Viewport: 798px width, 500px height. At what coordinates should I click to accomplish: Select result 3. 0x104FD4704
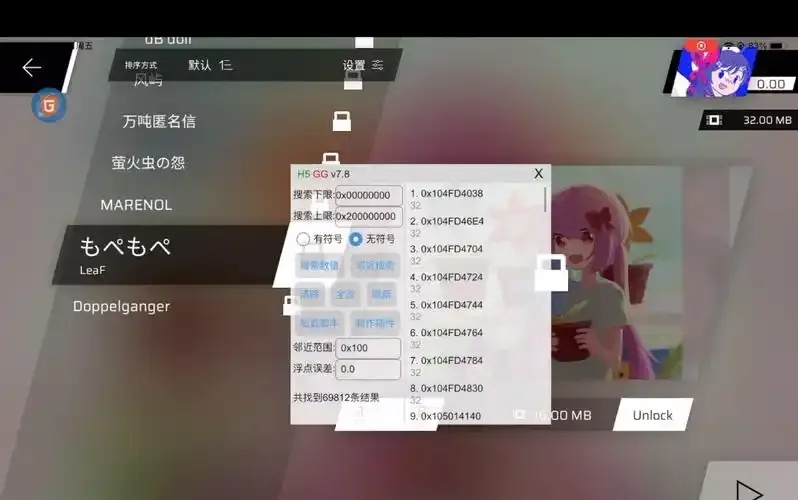[446, 249]
